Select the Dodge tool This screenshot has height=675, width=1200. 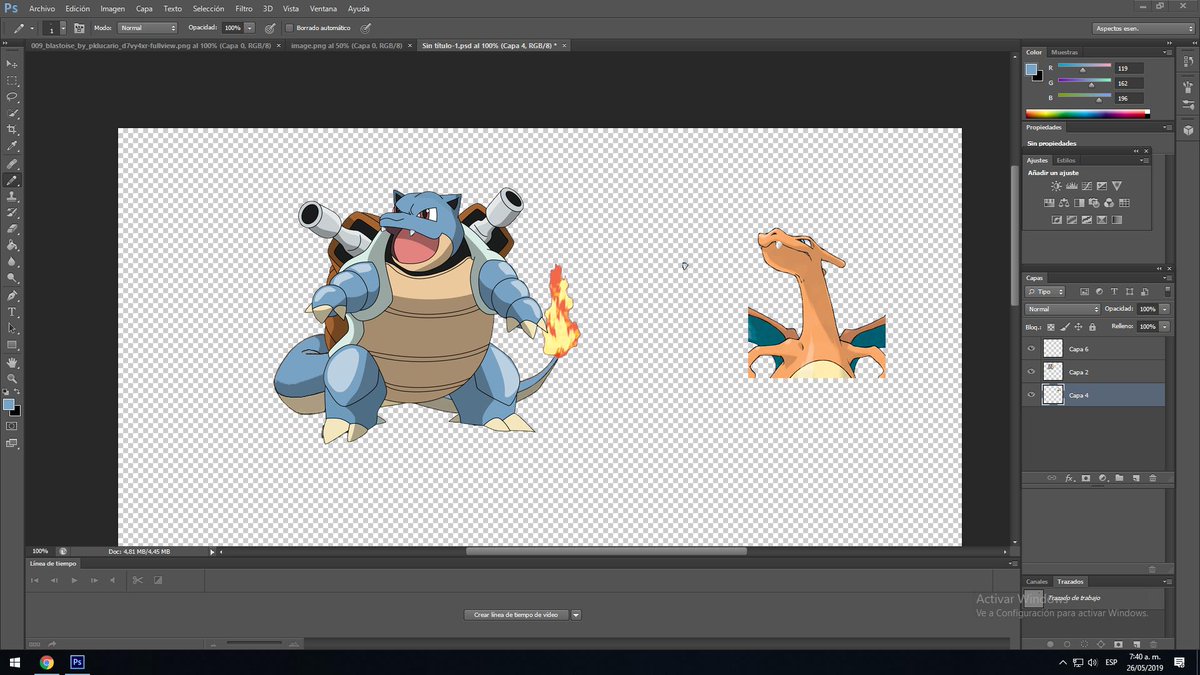click(12, 278)
